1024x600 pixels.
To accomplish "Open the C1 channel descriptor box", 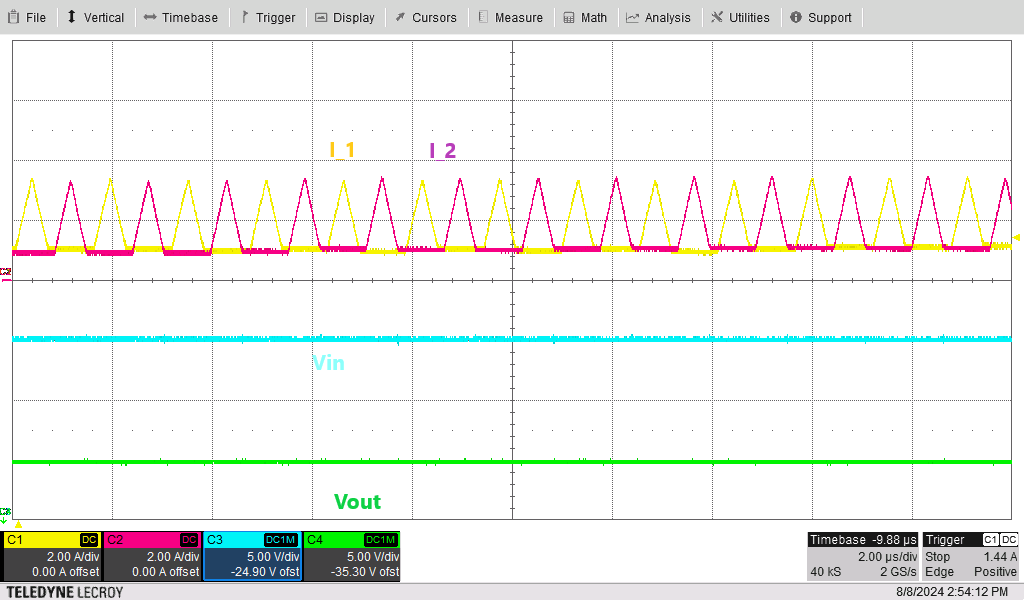I will 51,556.
